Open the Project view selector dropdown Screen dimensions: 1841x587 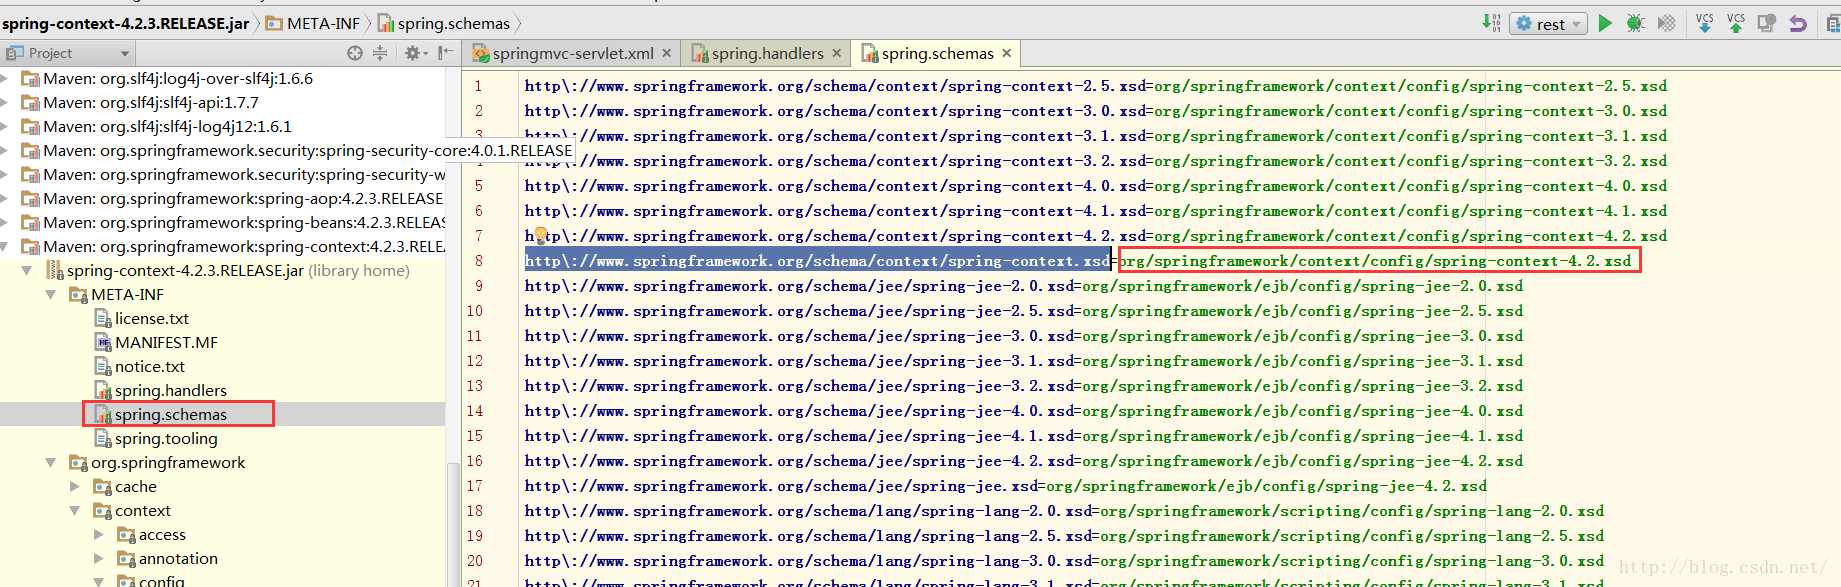point(68,53)
